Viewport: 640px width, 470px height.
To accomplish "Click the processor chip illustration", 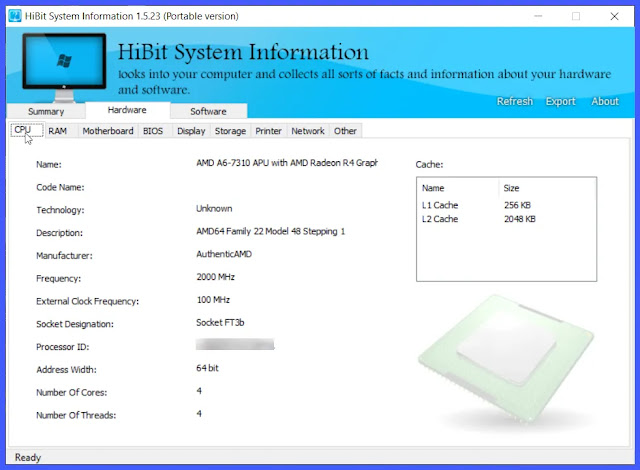I will [x=506, y=359].
